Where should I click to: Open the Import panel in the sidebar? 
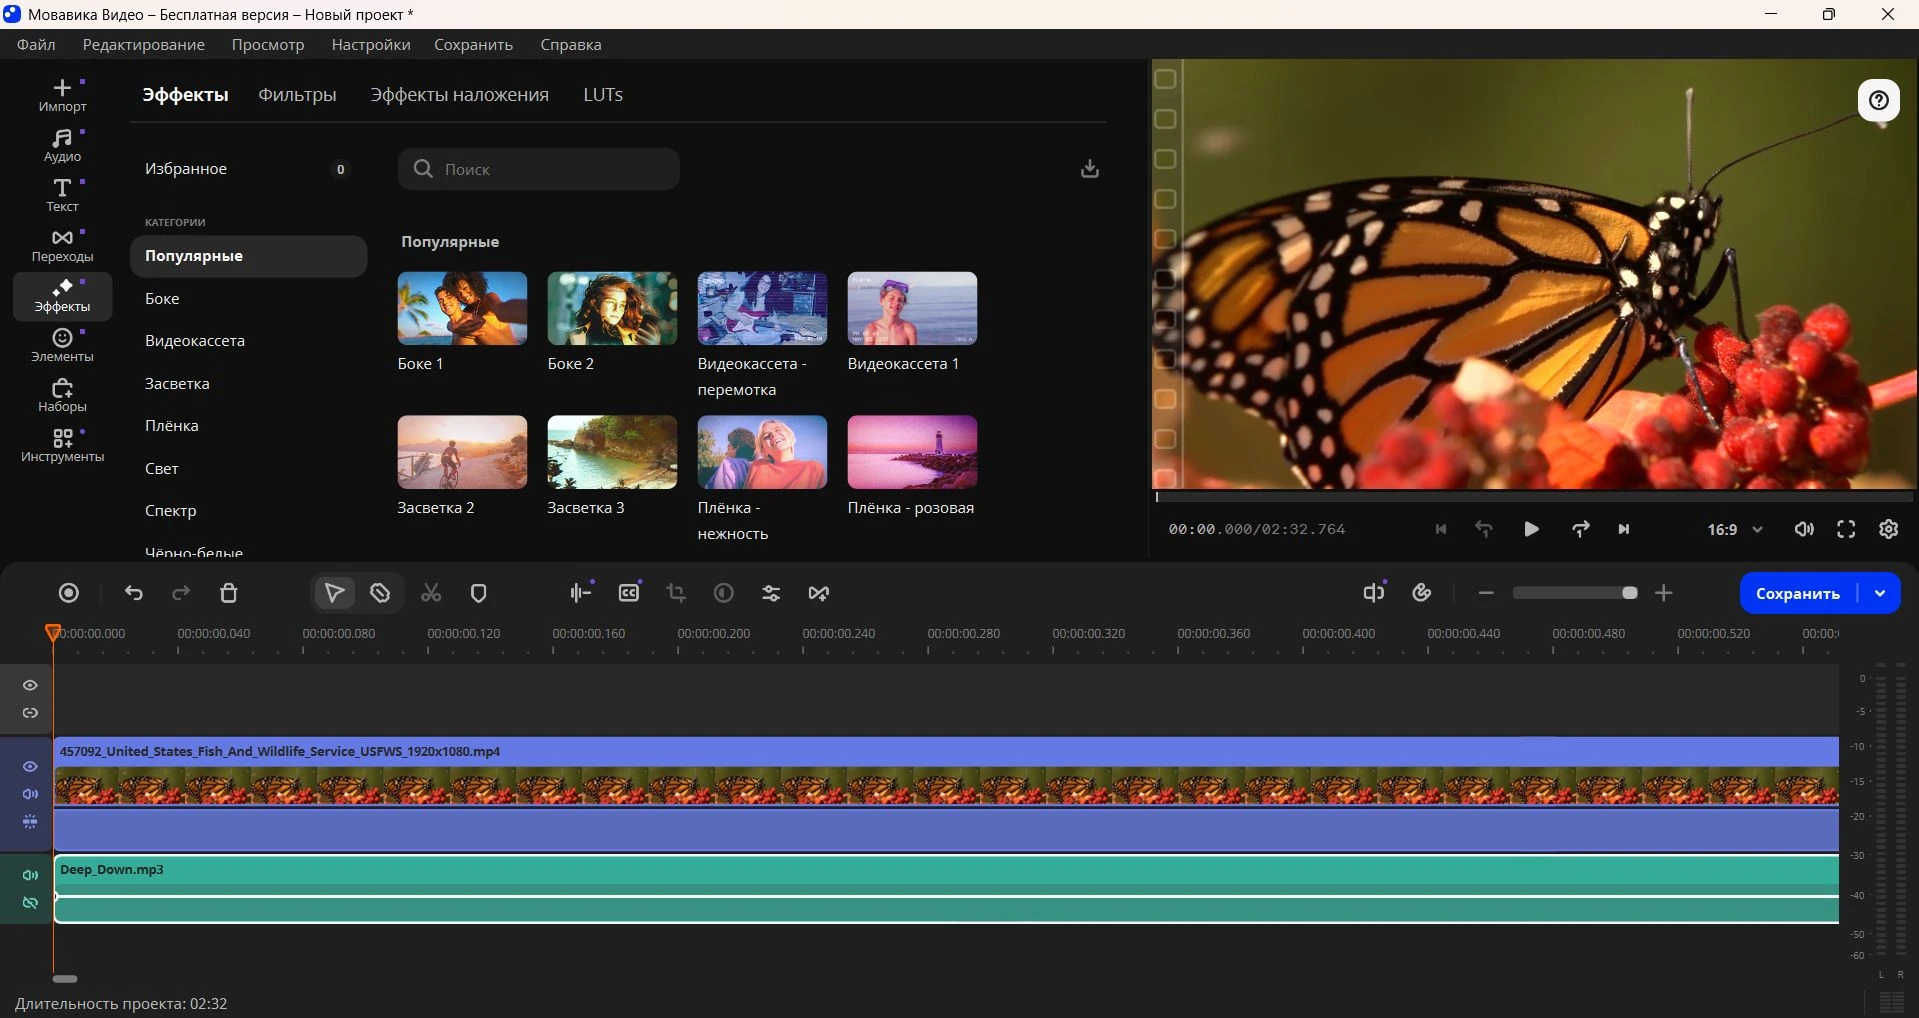coord(62,95)
